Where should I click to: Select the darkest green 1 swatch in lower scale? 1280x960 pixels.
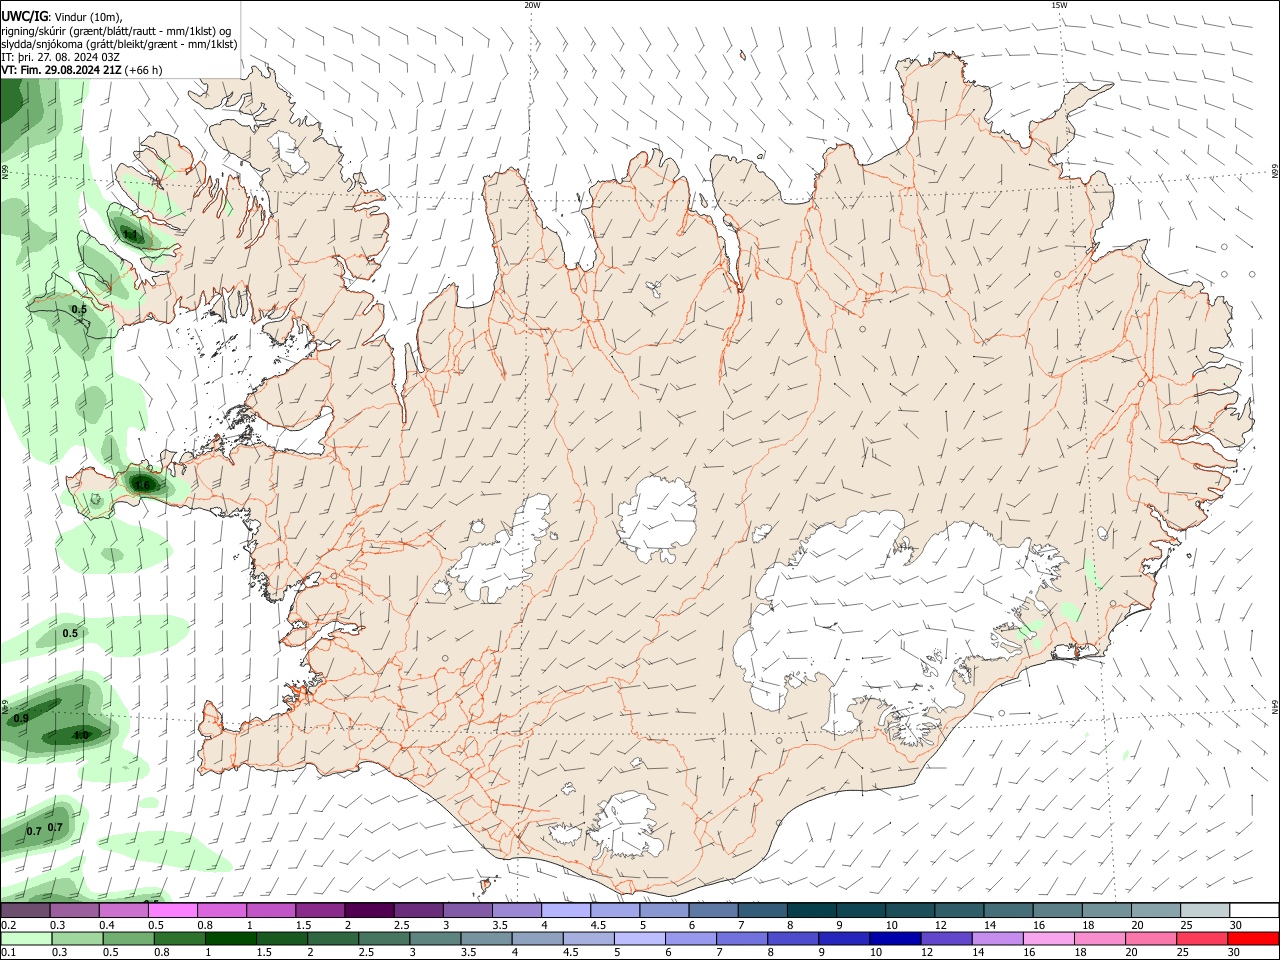click(230, 938)
